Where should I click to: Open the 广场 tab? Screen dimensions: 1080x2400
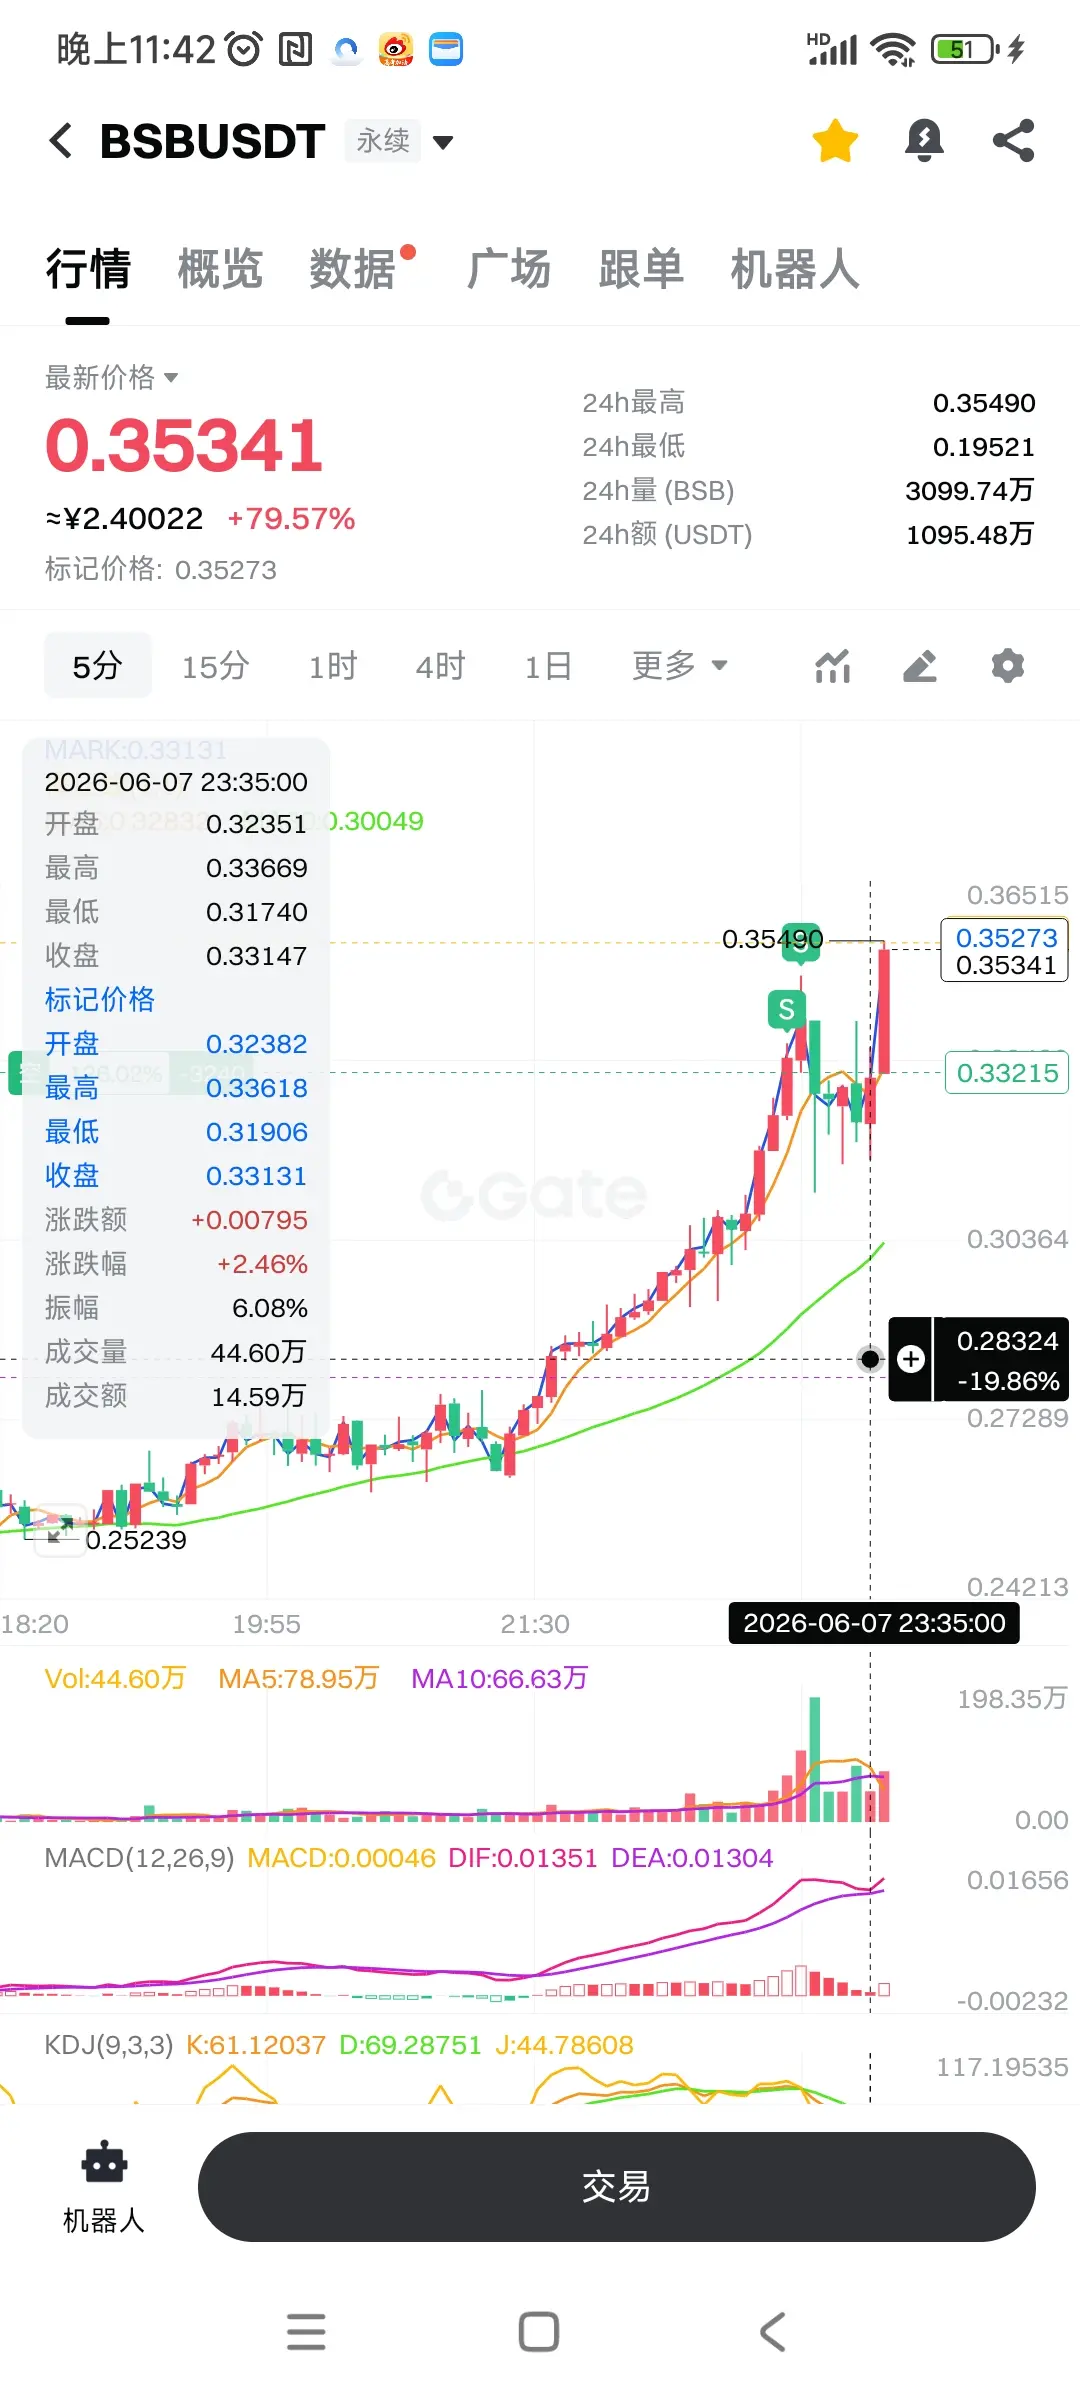pos(509,269)
